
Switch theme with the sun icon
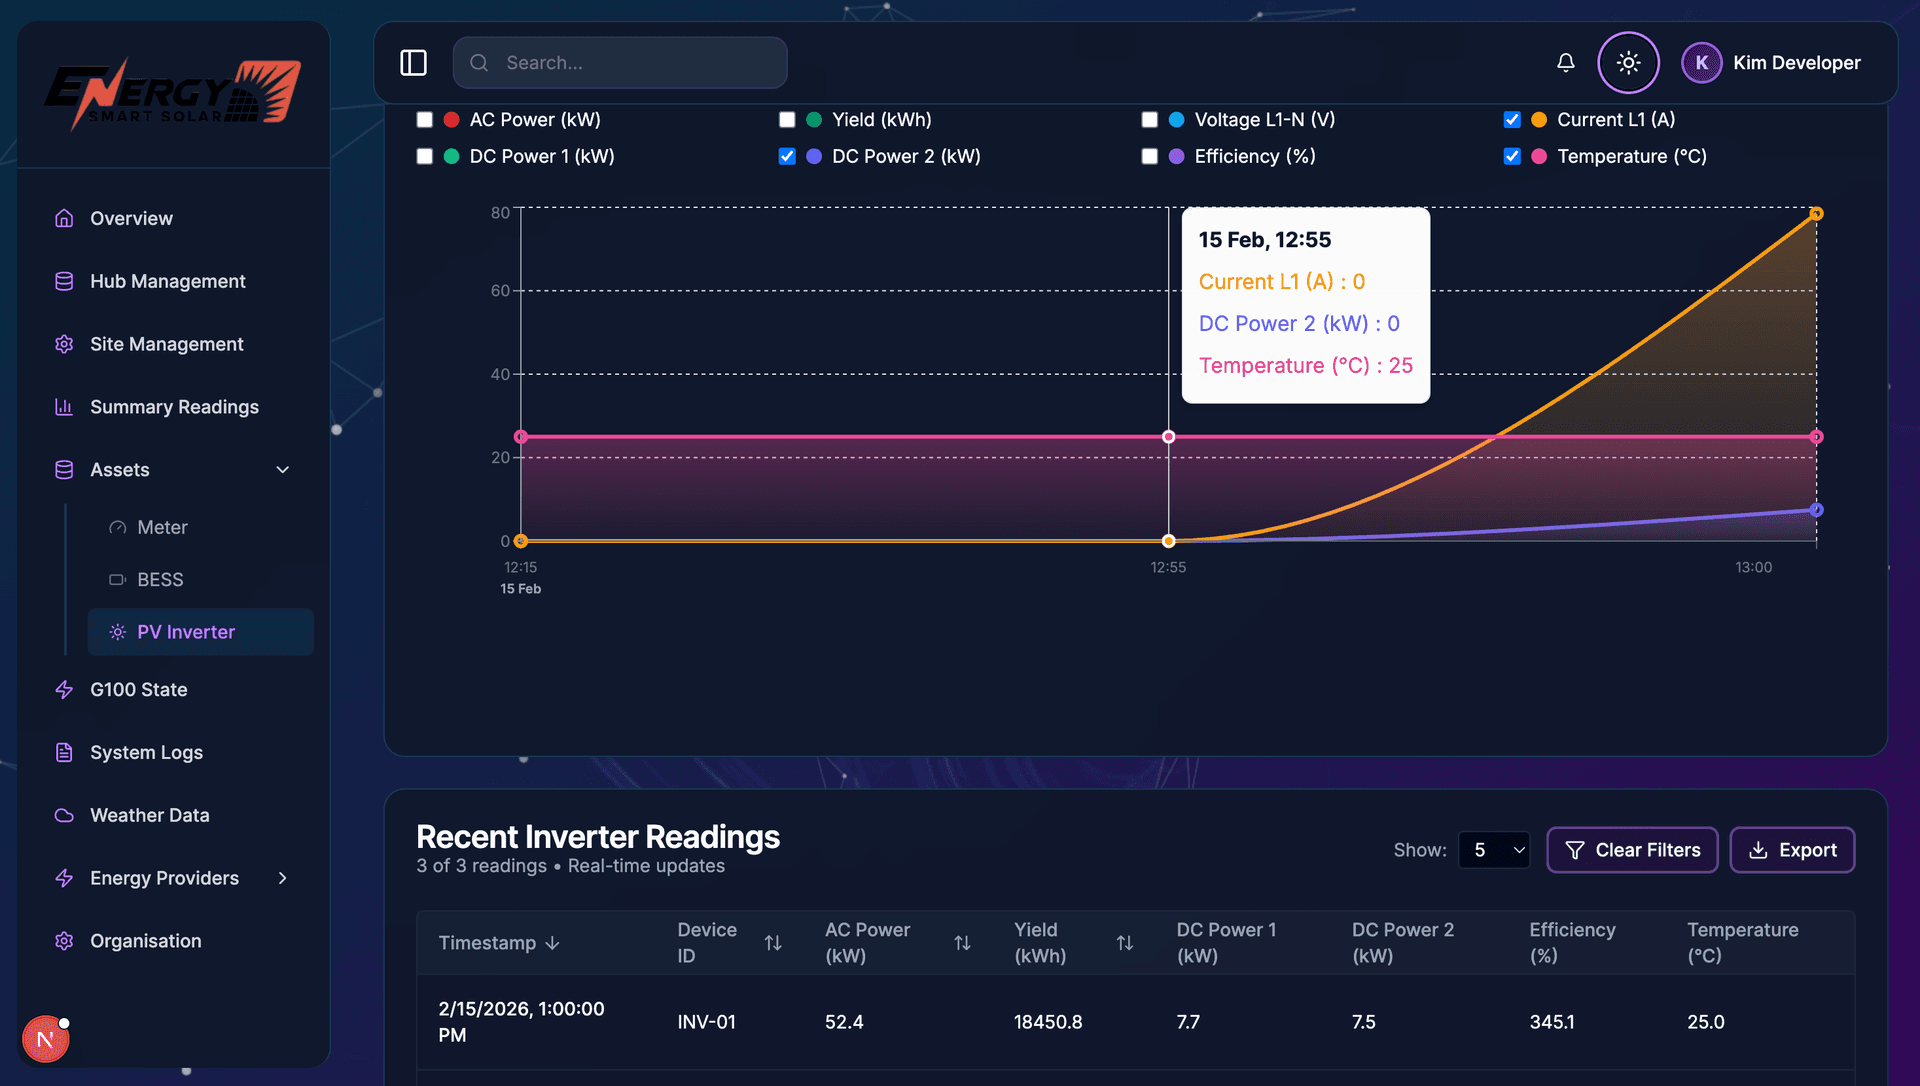coord(1628,63)
